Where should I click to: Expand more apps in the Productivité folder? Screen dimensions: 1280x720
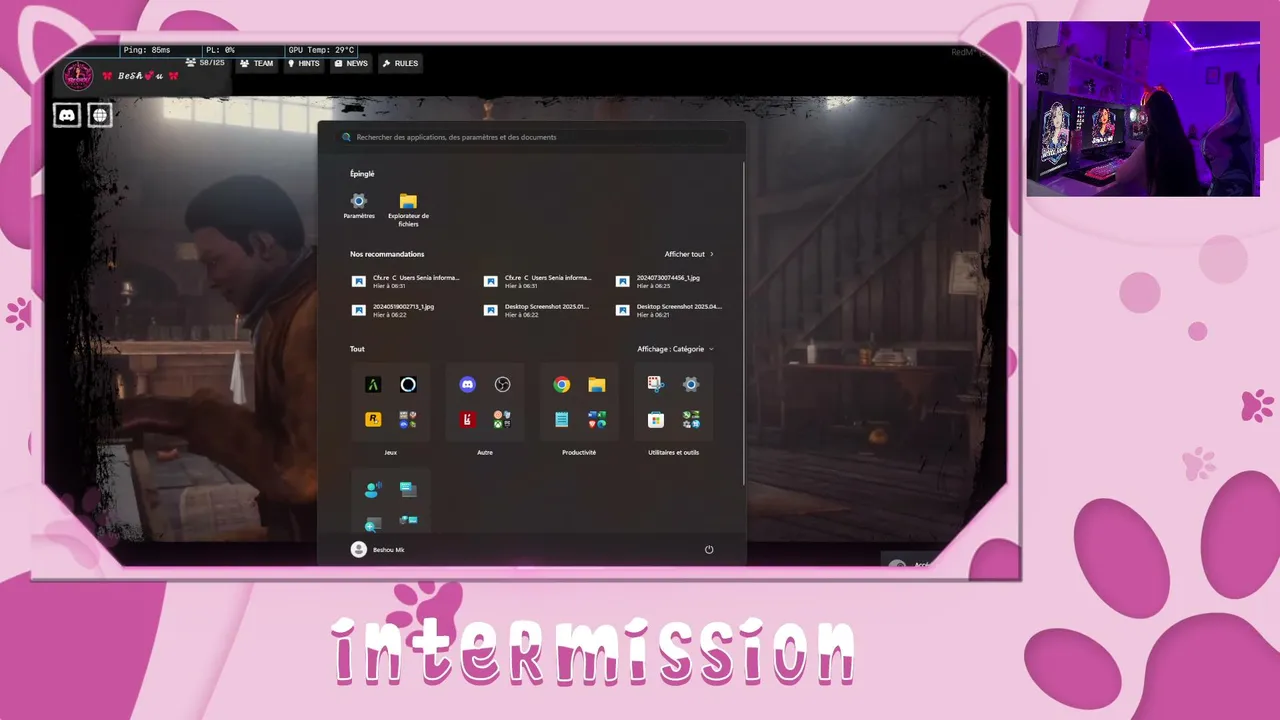[597, 420]
